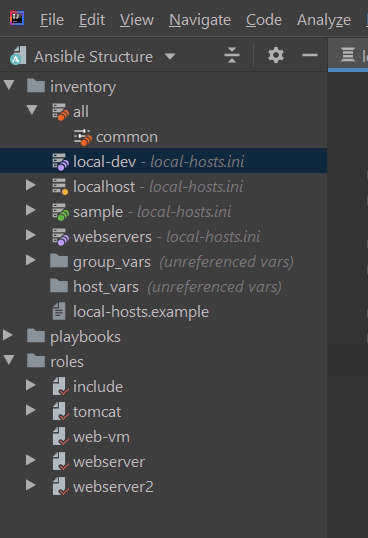Image resolution: width=368 pixels, height=538 pixels.
Task: Select the localhost tree item
Action: (104, 187)
